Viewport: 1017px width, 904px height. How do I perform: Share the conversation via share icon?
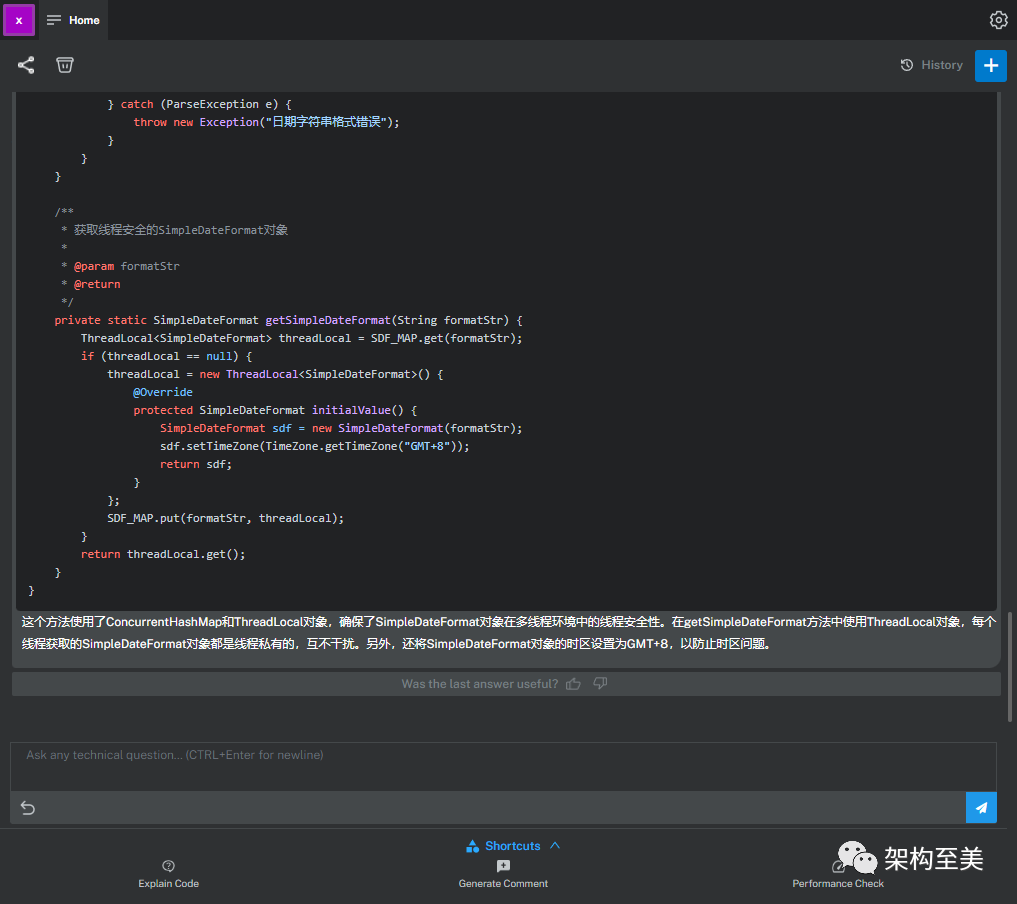tap(26, 65)
